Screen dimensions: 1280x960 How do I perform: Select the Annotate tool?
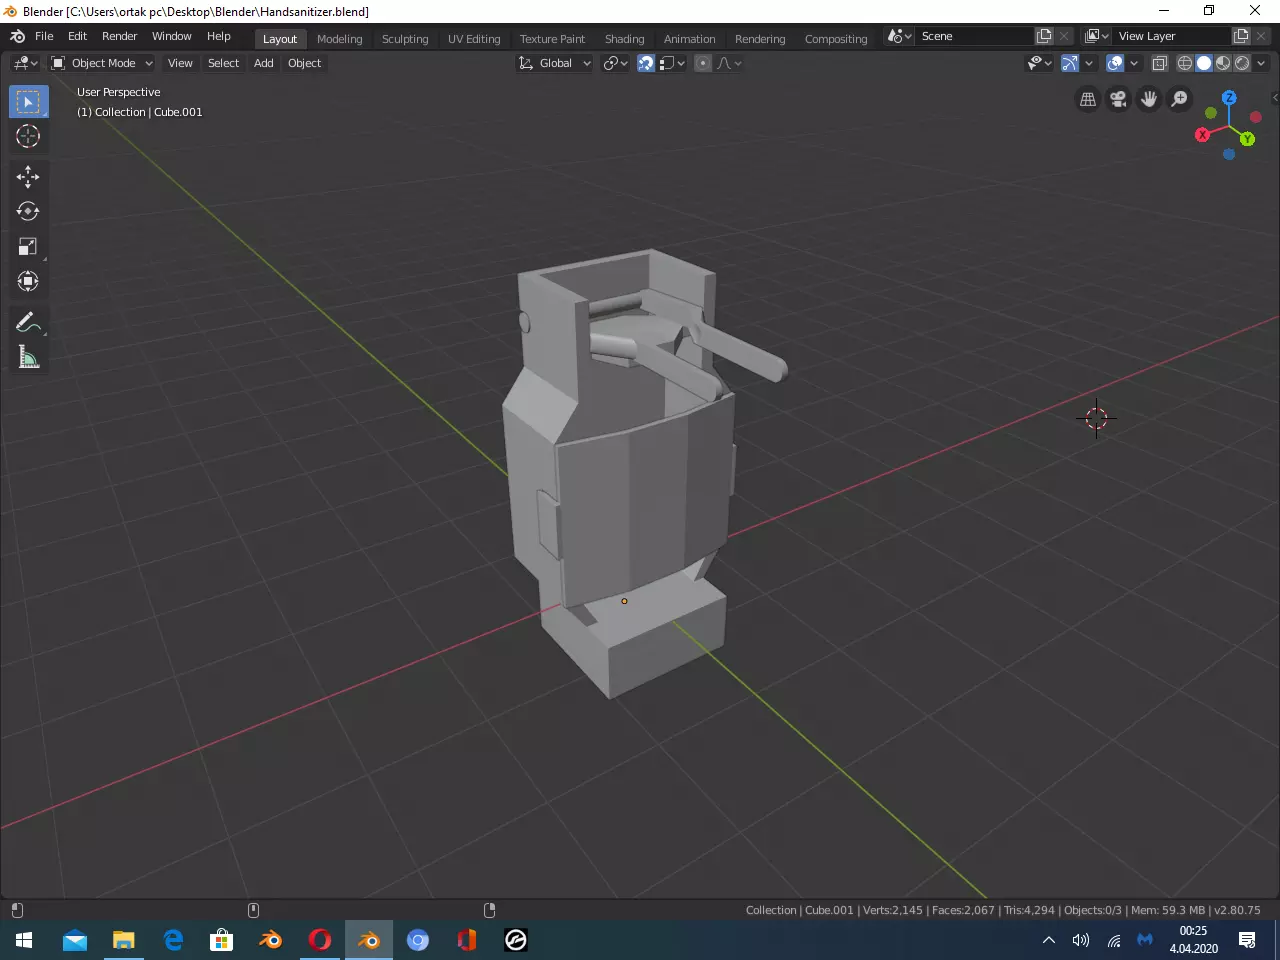(28, 322)
